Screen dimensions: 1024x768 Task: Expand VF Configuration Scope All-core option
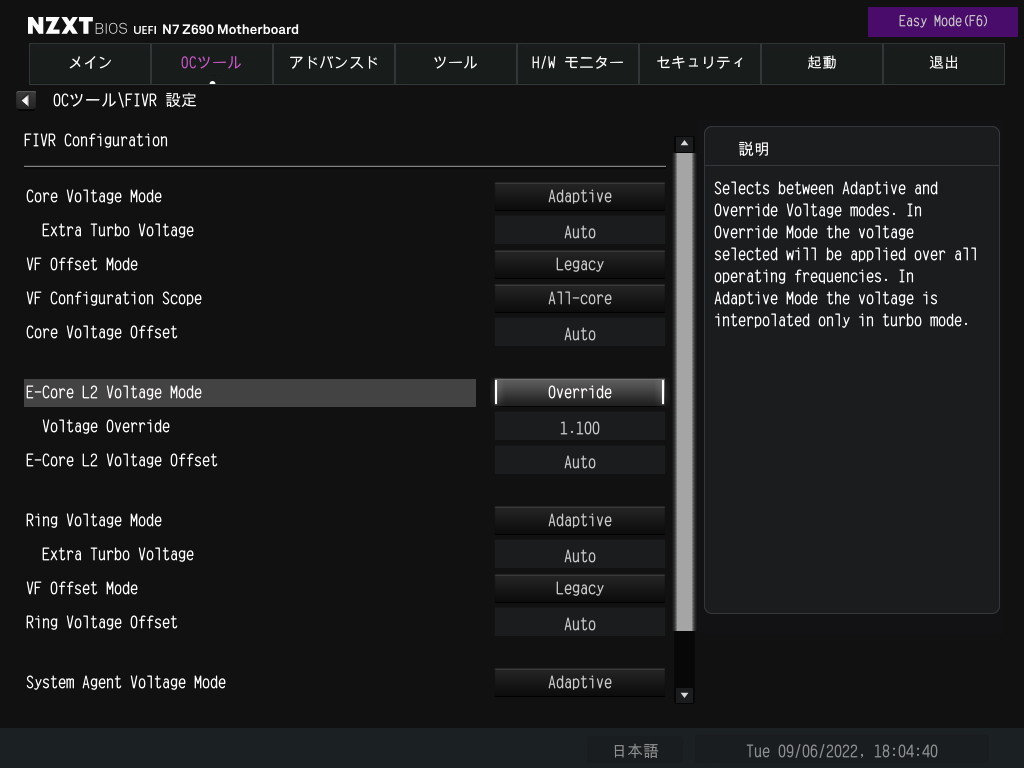point(580,299)
